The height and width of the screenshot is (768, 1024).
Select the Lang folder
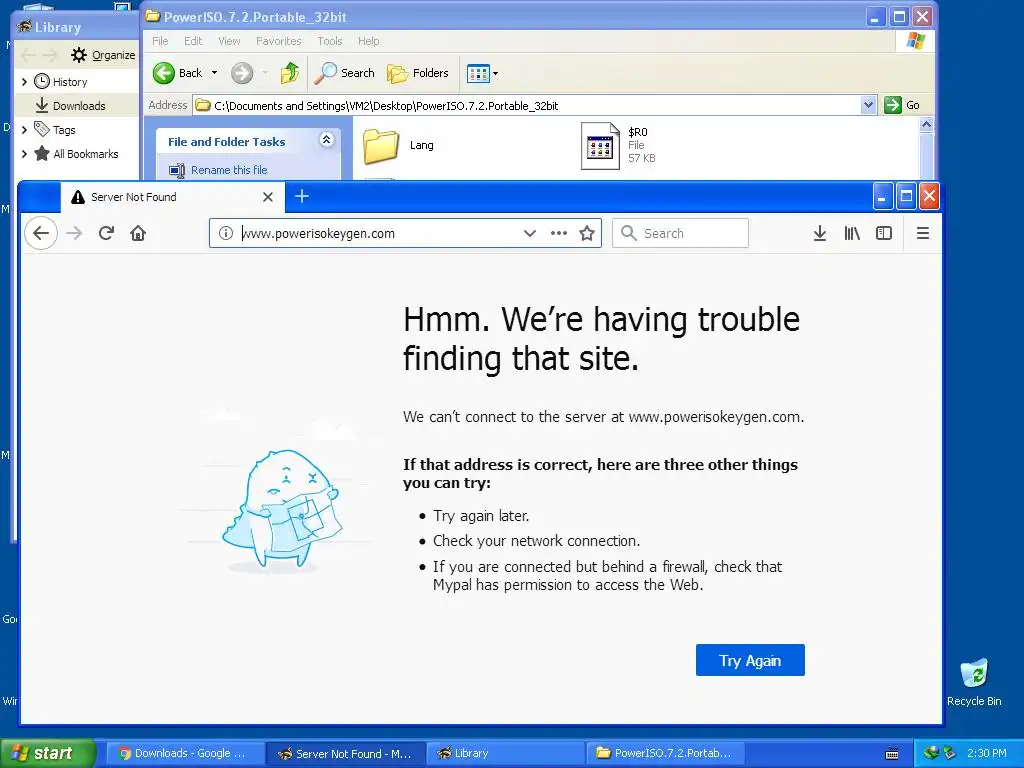pos(398,145)
